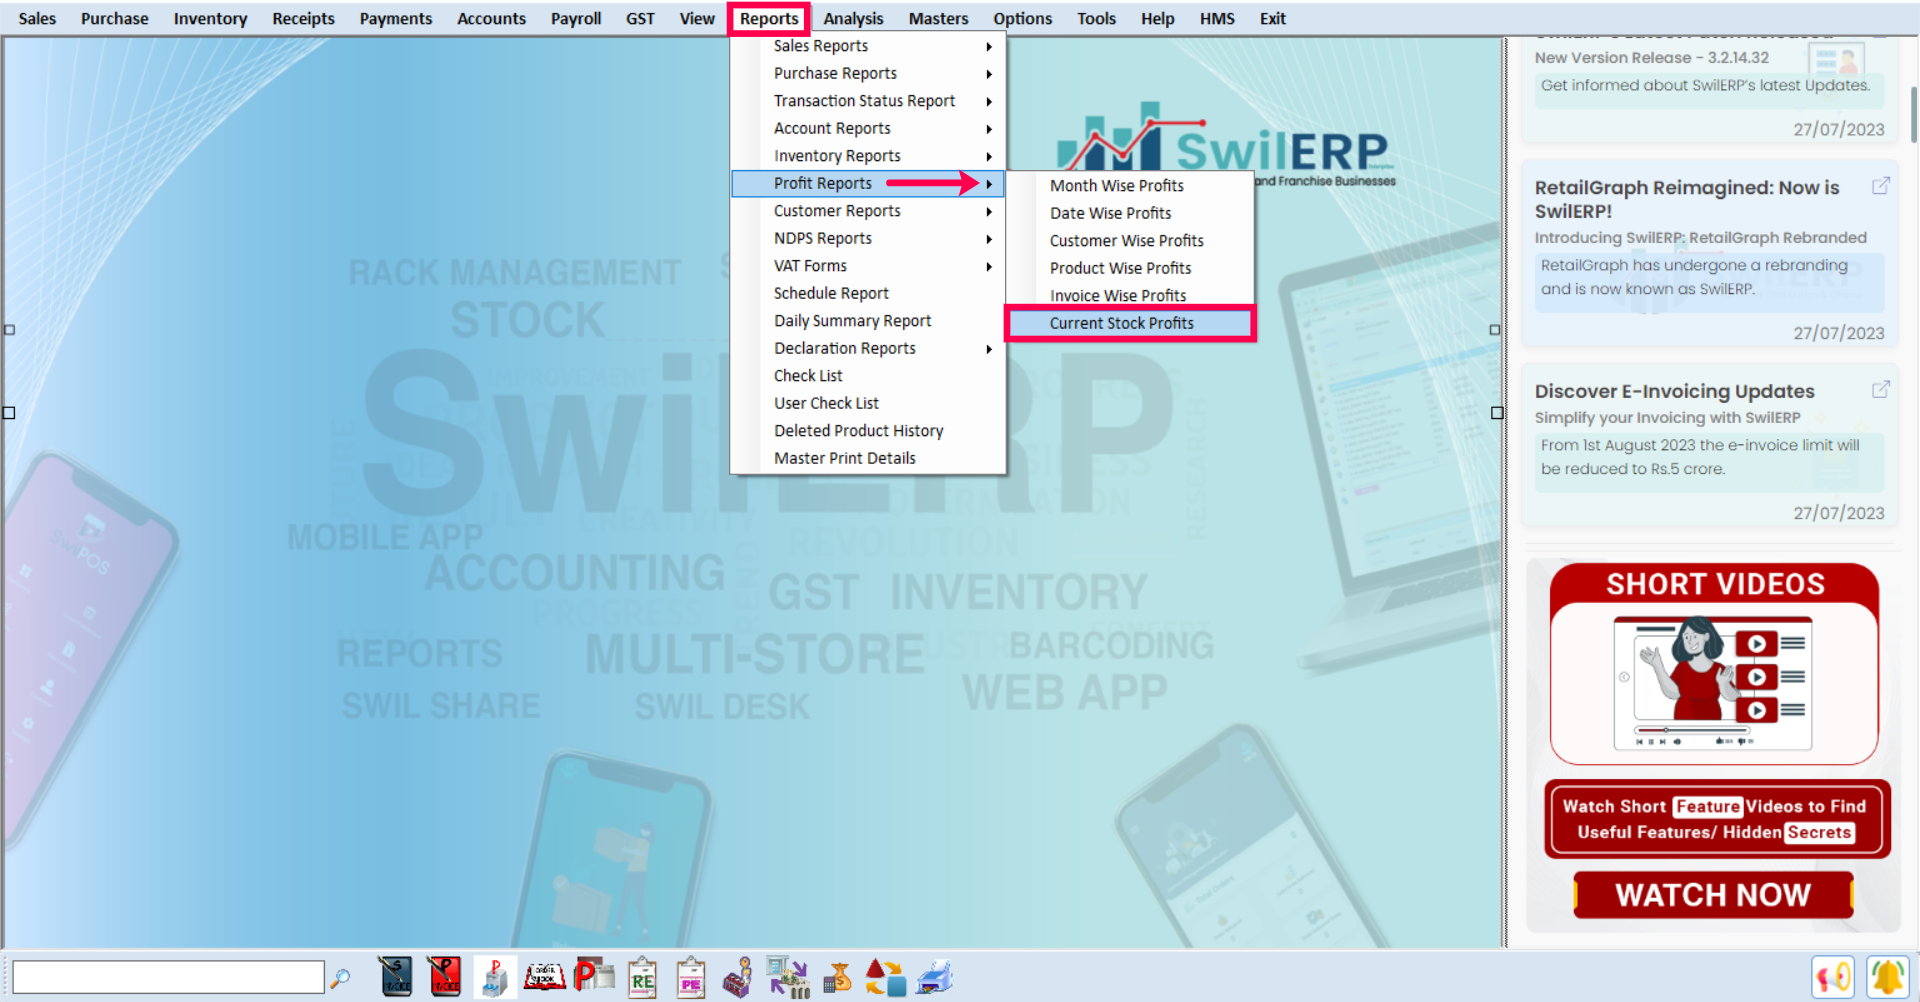Open the Order Book toolbar icon

tap(545, 977)
